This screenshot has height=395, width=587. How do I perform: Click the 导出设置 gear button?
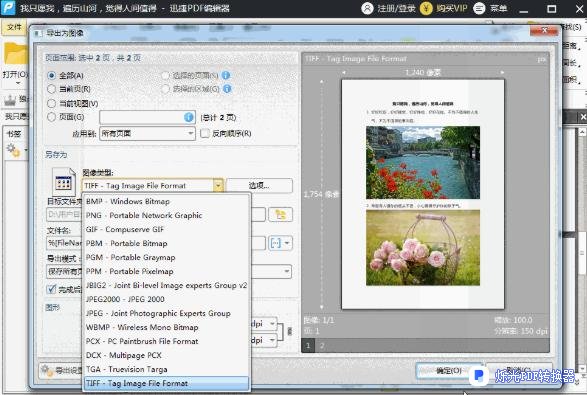[x=61, y=371]
